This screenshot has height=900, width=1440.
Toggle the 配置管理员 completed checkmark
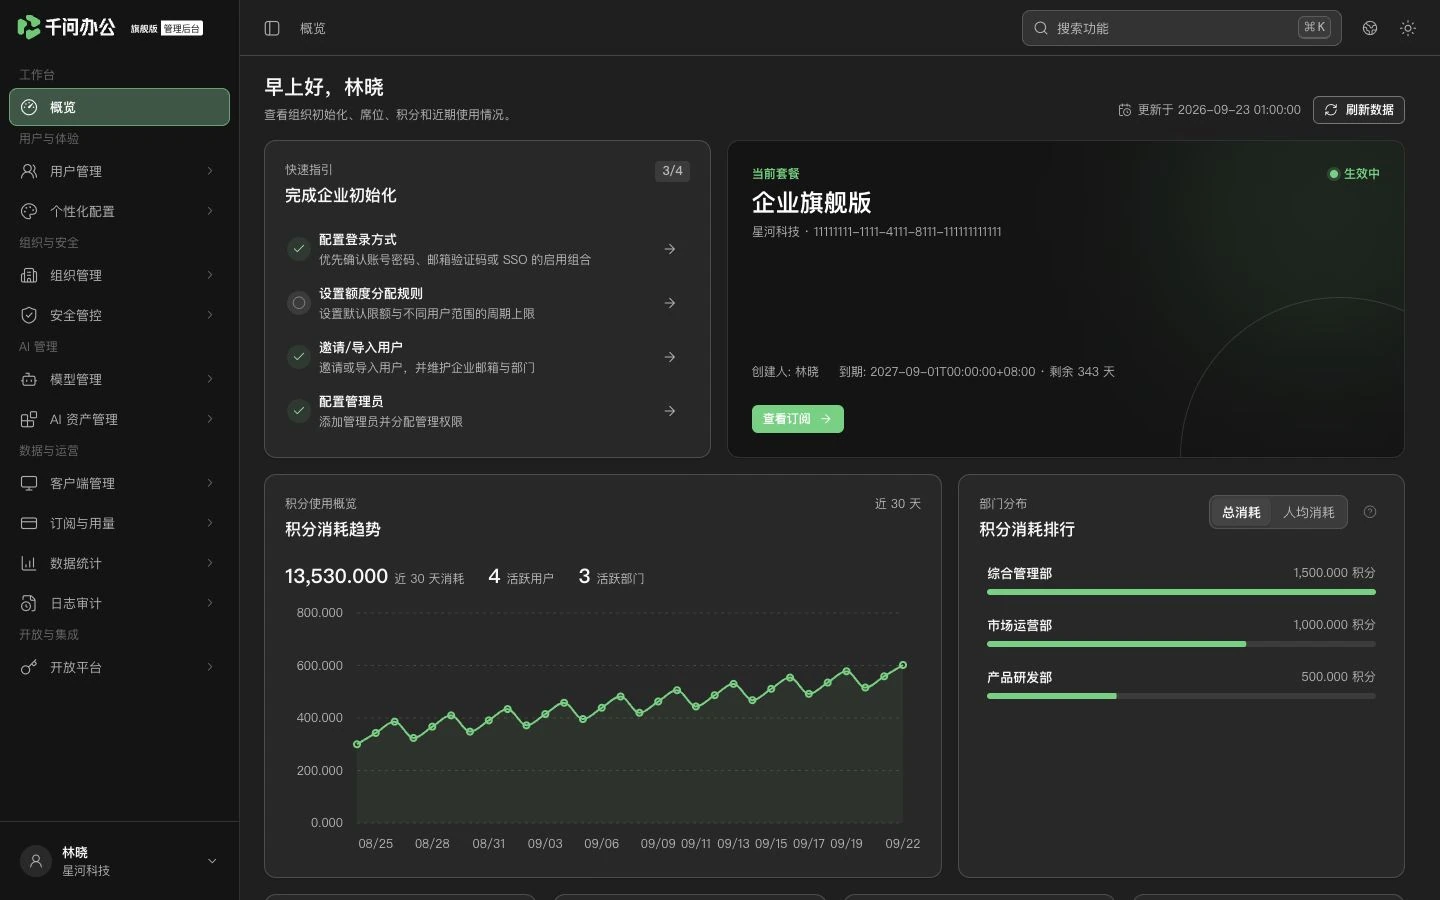pos(298,411)
